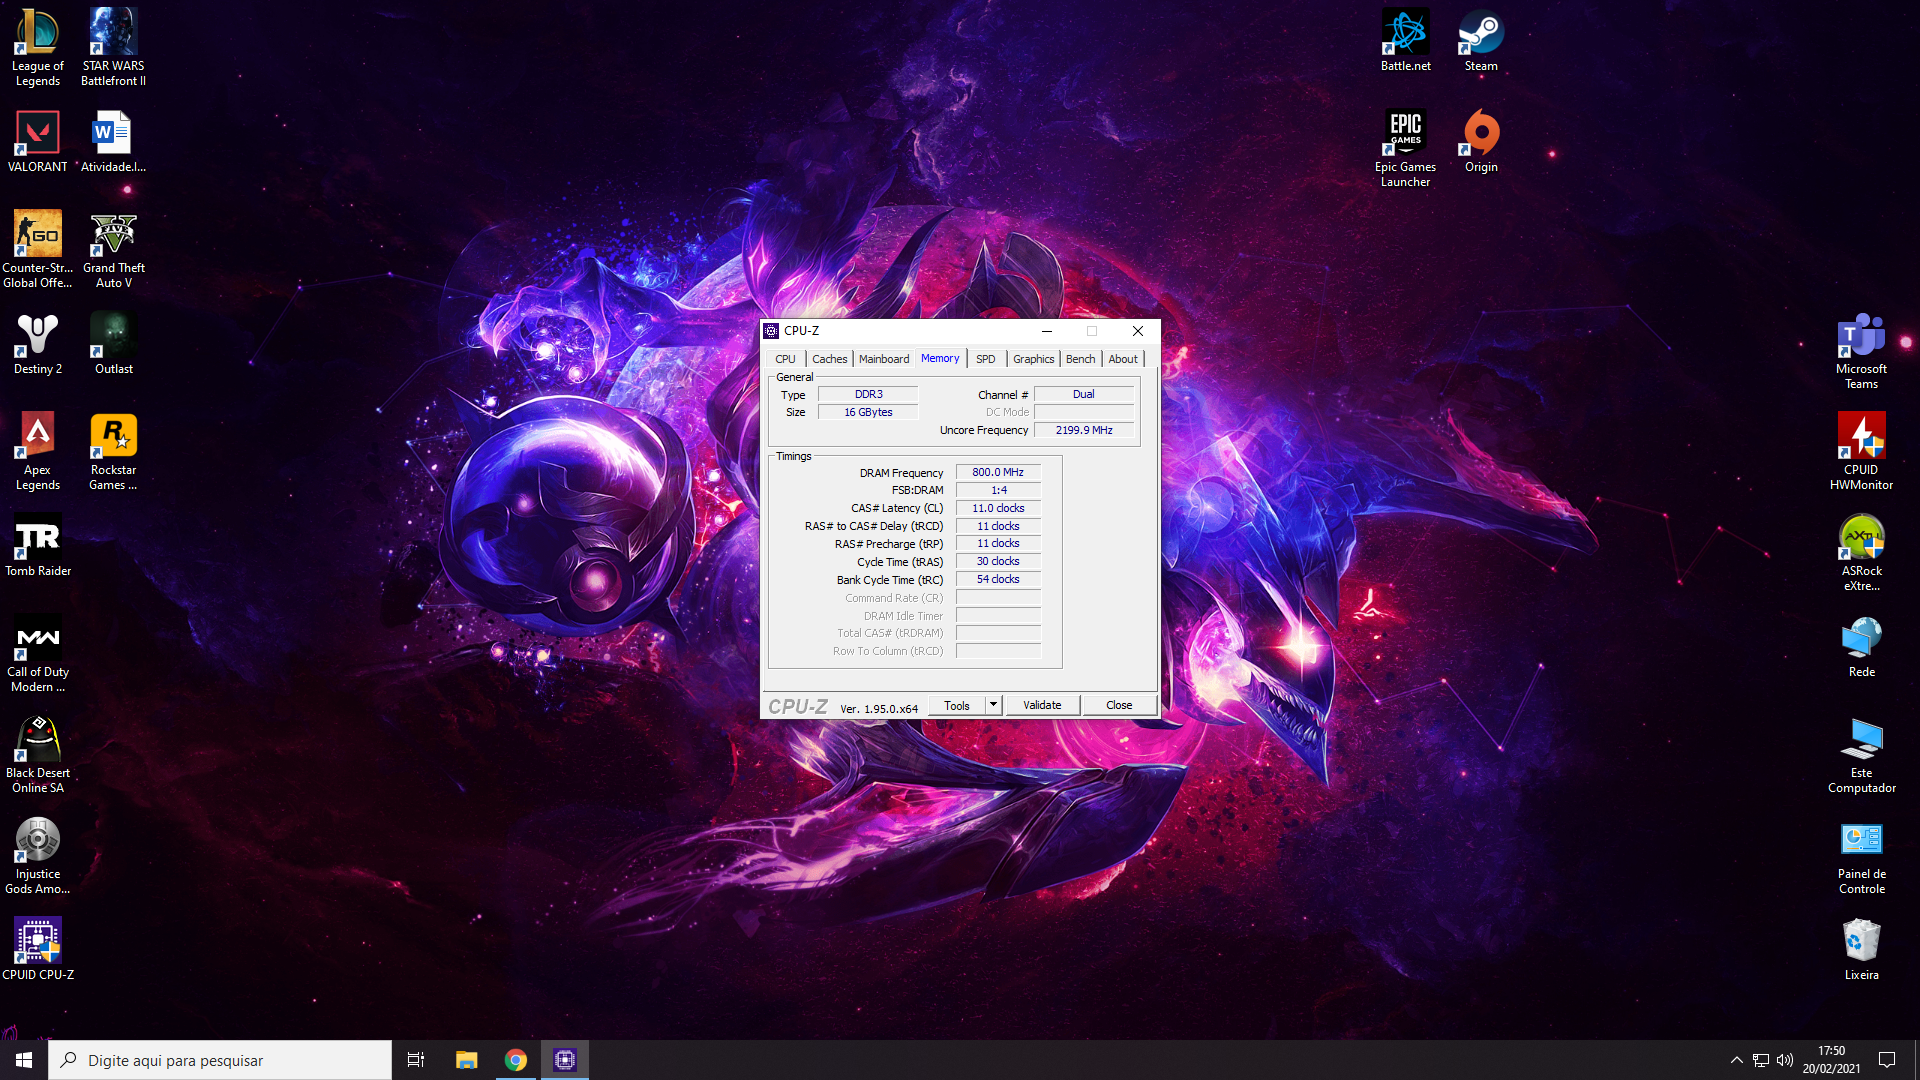The image size is (1920, 1080).
Task: Click the Bank Cycle Time 54 clocks value
Action: coord(998,579)
